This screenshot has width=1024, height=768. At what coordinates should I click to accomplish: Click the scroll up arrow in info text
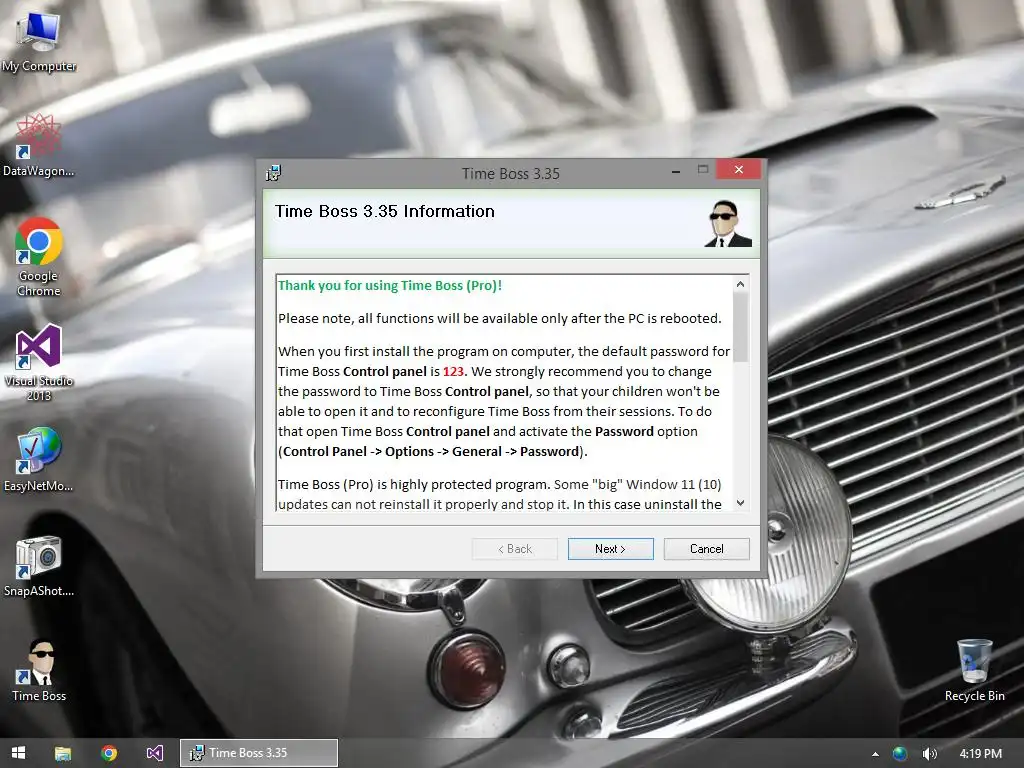tap(740, 284)
